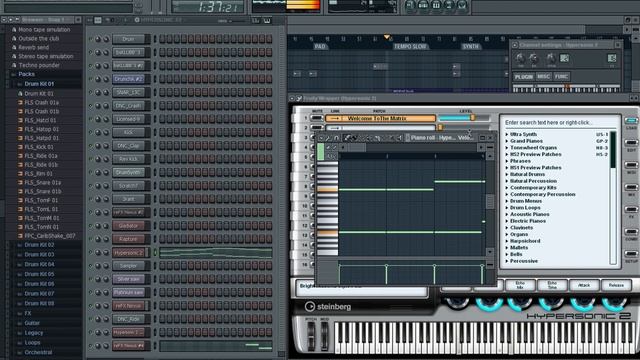Select the DrumSynth channel button
The width and height of the screenshot is (640, 360).
pos(128,173)
